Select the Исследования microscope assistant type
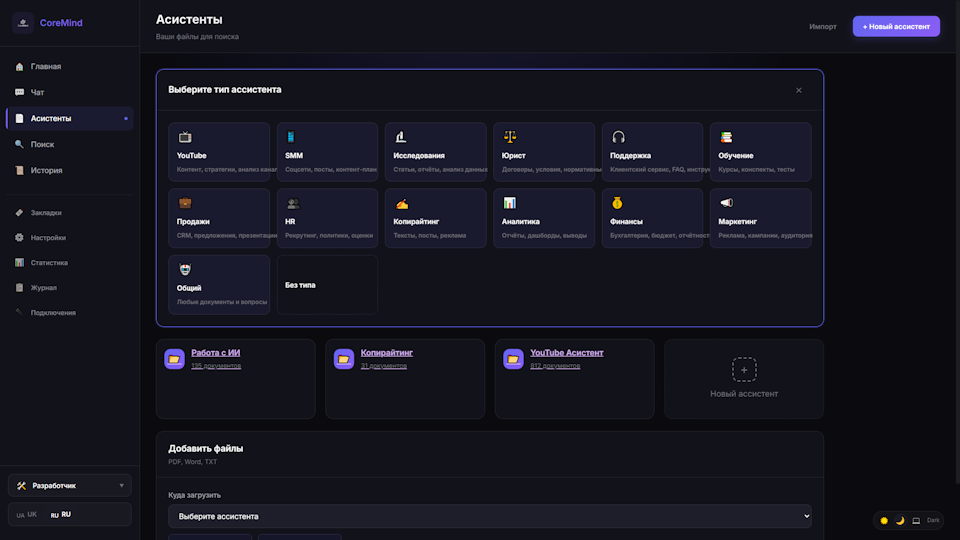Image resolution: width=960 pixels, height=540 pixels. coord(435,152)
